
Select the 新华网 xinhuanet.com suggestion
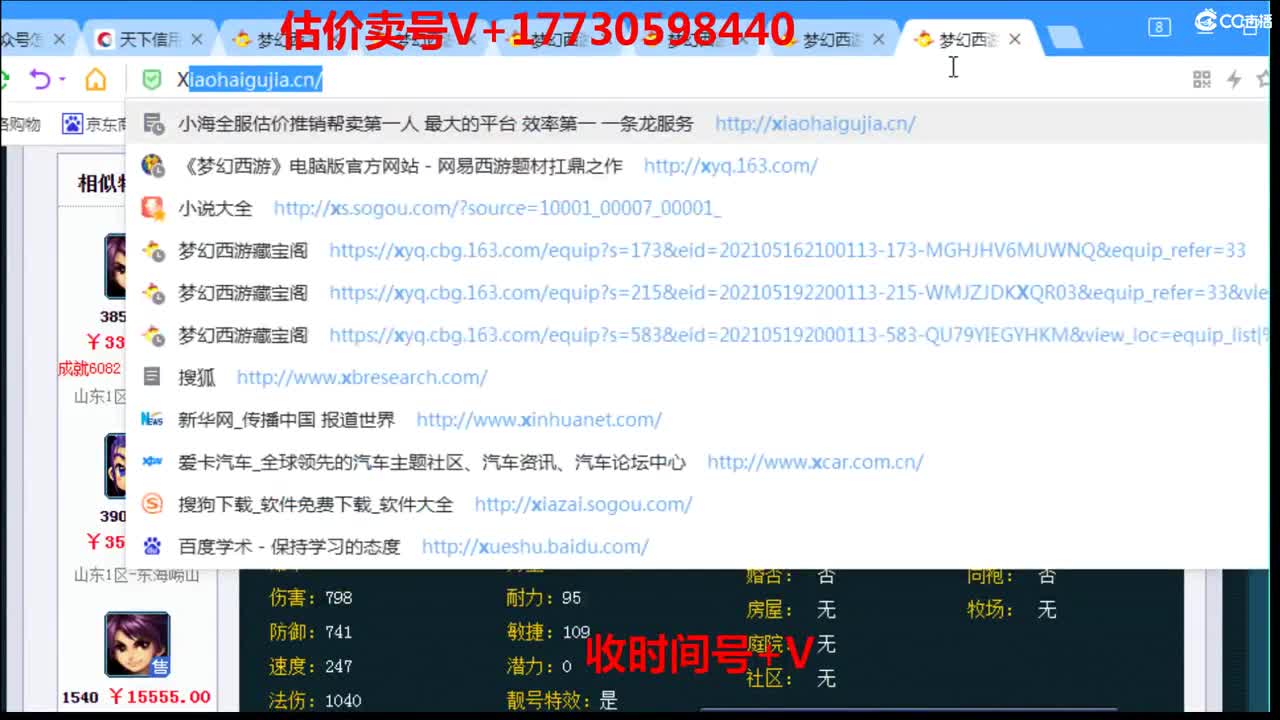click(697, 419)
